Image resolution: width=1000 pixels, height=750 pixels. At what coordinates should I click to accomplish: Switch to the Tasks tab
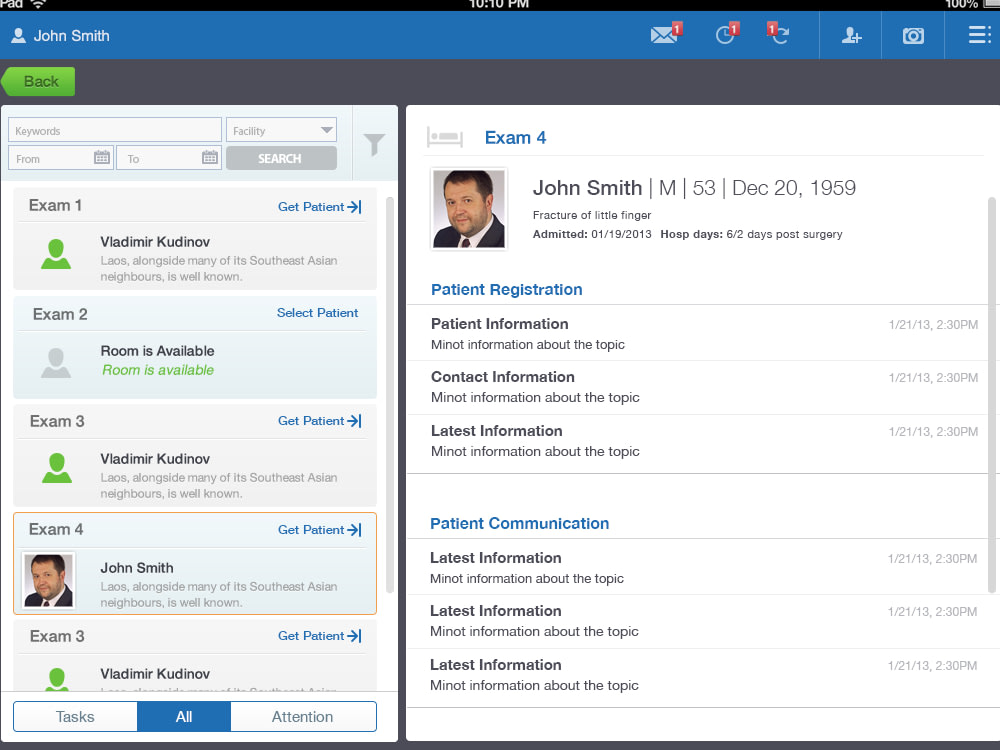(x=75, y=717)
